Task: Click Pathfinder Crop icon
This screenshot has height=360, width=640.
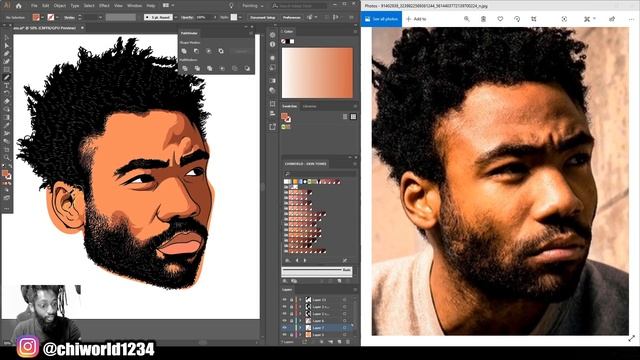Action: point(222,69)
